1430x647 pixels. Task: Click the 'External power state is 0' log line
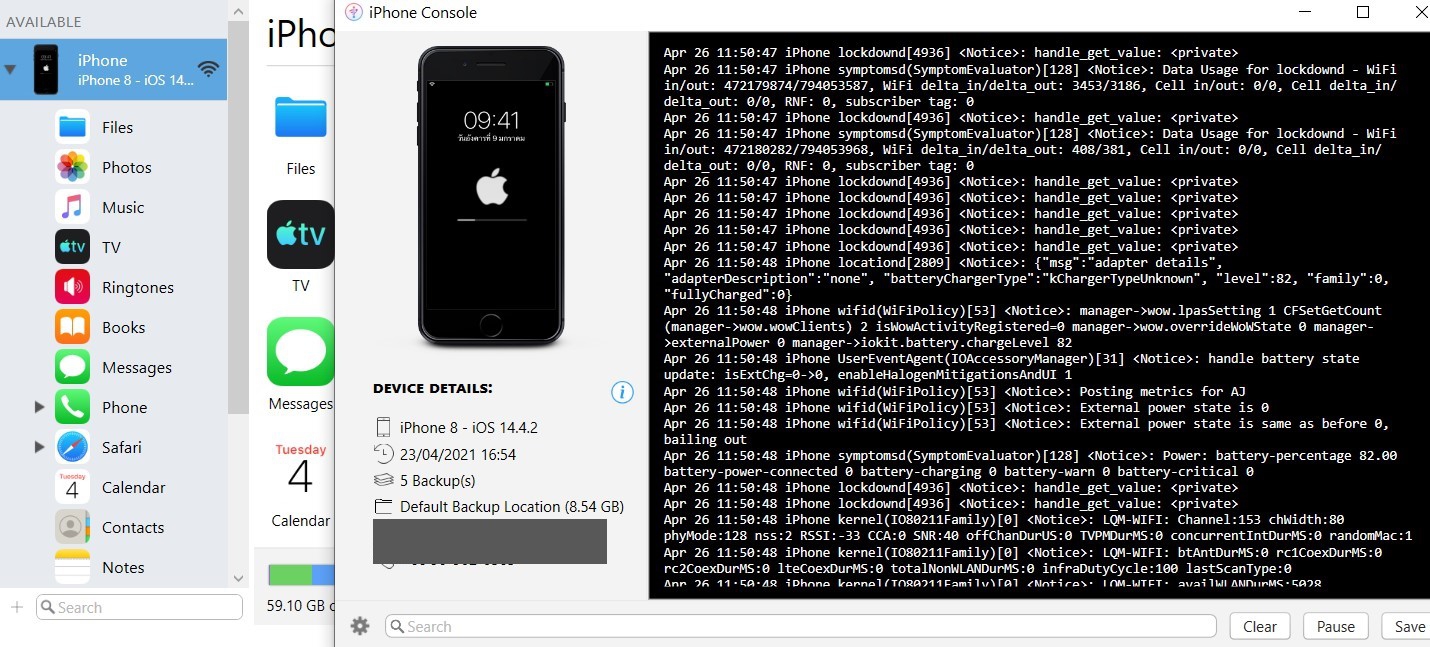pos(966,407)
